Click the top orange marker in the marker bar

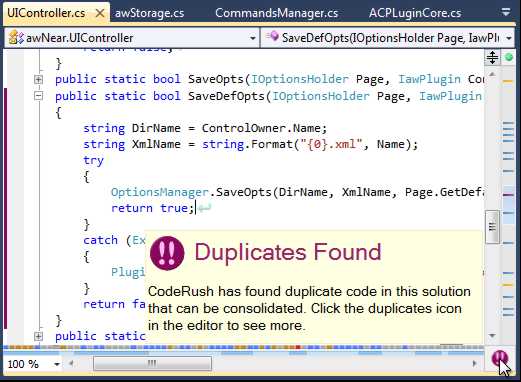(x=508, y=81)
